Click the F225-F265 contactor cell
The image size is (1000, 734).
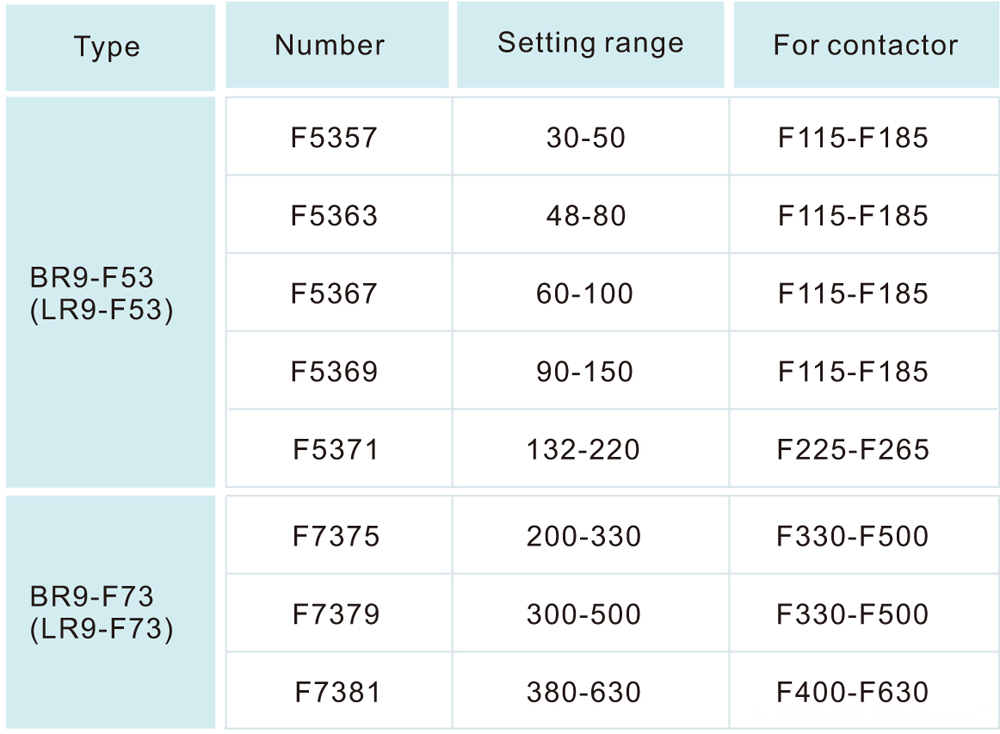point(853,449)
